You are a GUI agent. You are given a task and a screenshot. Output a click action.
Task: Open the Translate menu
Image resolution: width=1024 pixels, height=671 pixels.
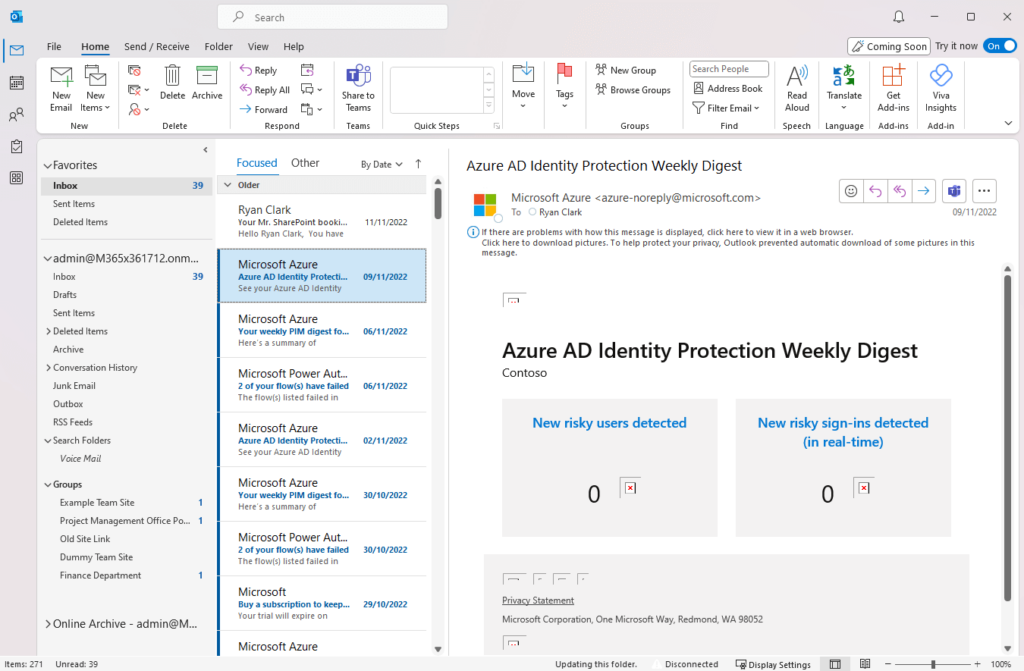(x=844, y=87)
